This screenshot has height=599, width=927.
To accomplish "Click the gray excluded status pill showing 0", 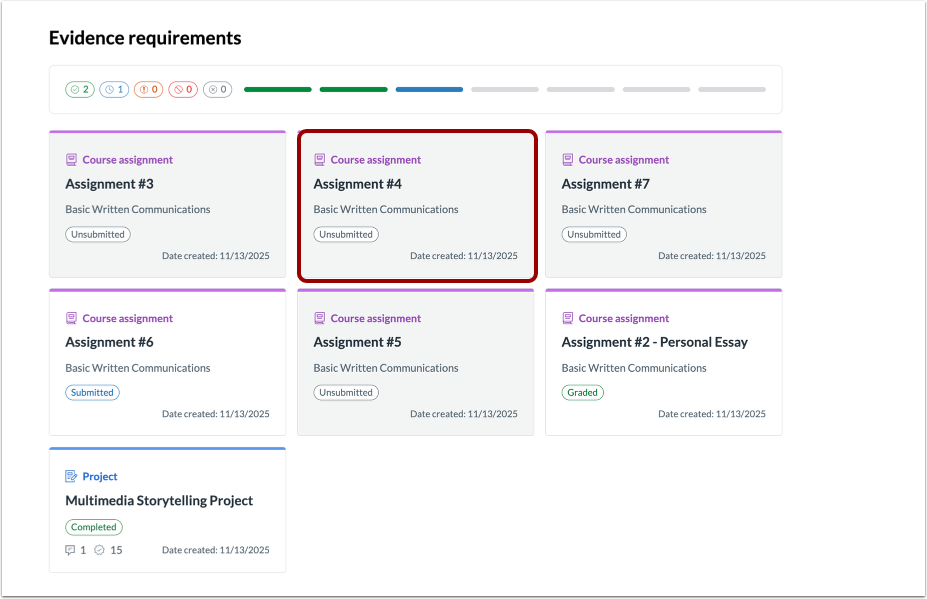I will tap(216, 89).
